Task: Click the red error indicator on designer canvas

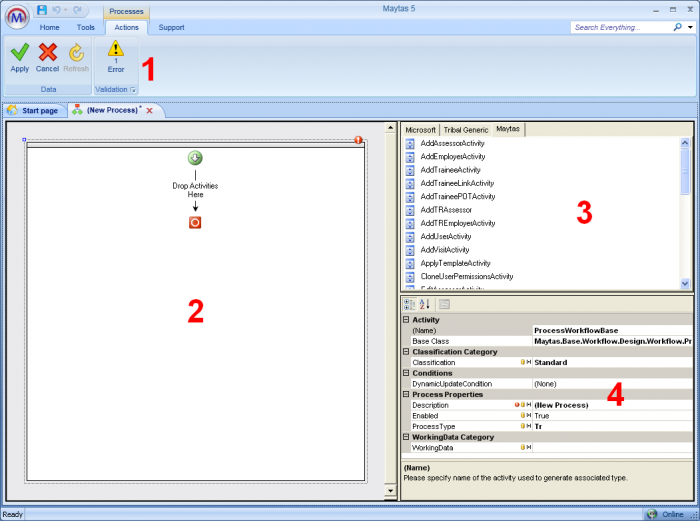Action: [x=358, y=140]
